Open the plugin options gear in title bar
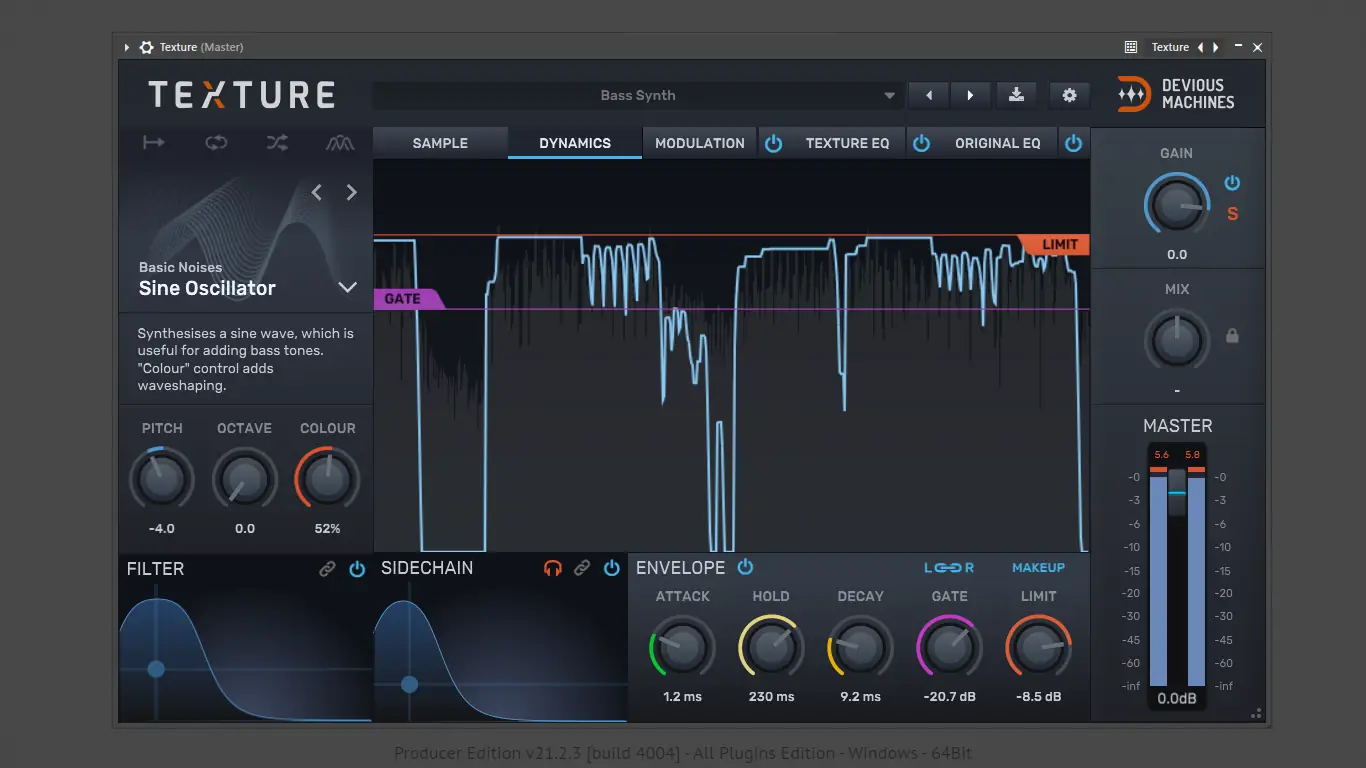Image resolution: width=1366 pixels, height=768 pixels. point(147,47)
